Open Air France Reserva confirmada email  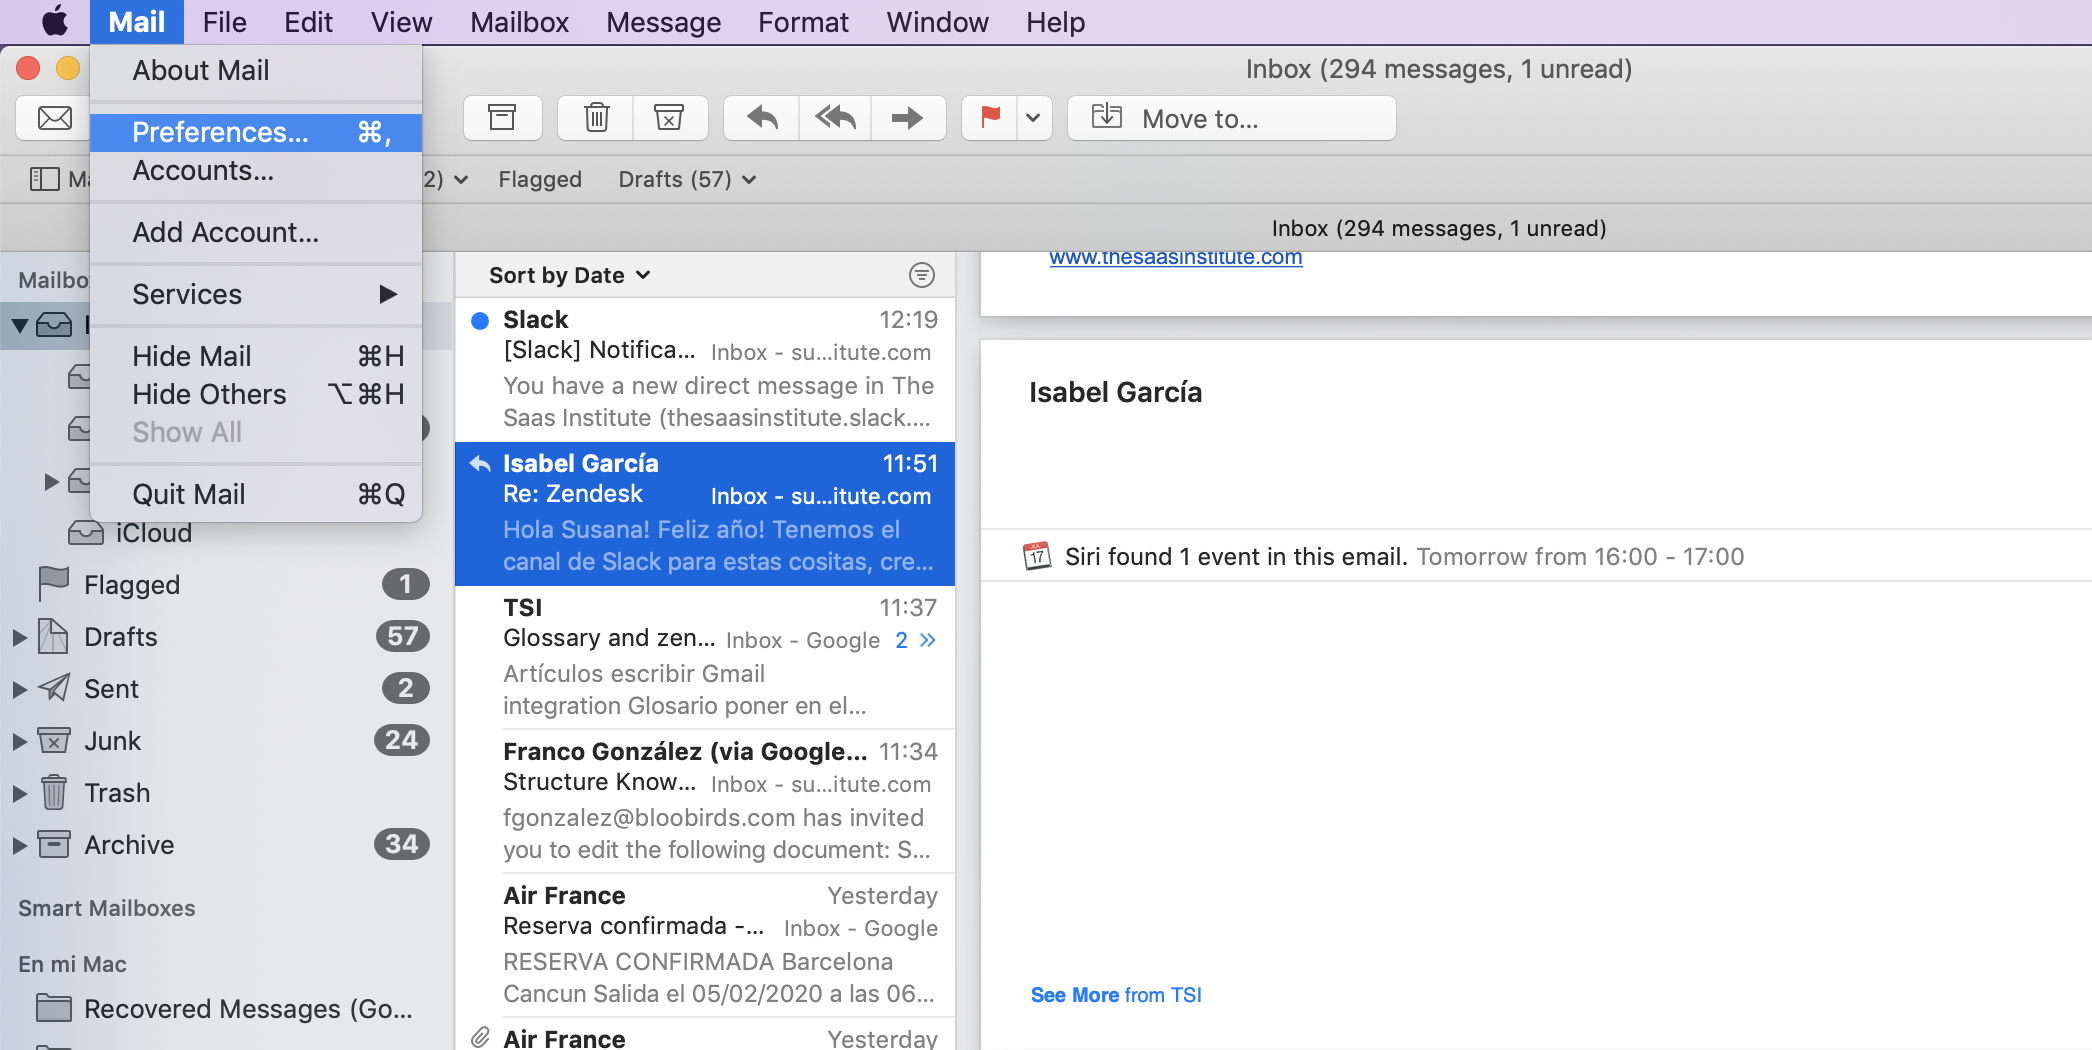tap(705, 946)
